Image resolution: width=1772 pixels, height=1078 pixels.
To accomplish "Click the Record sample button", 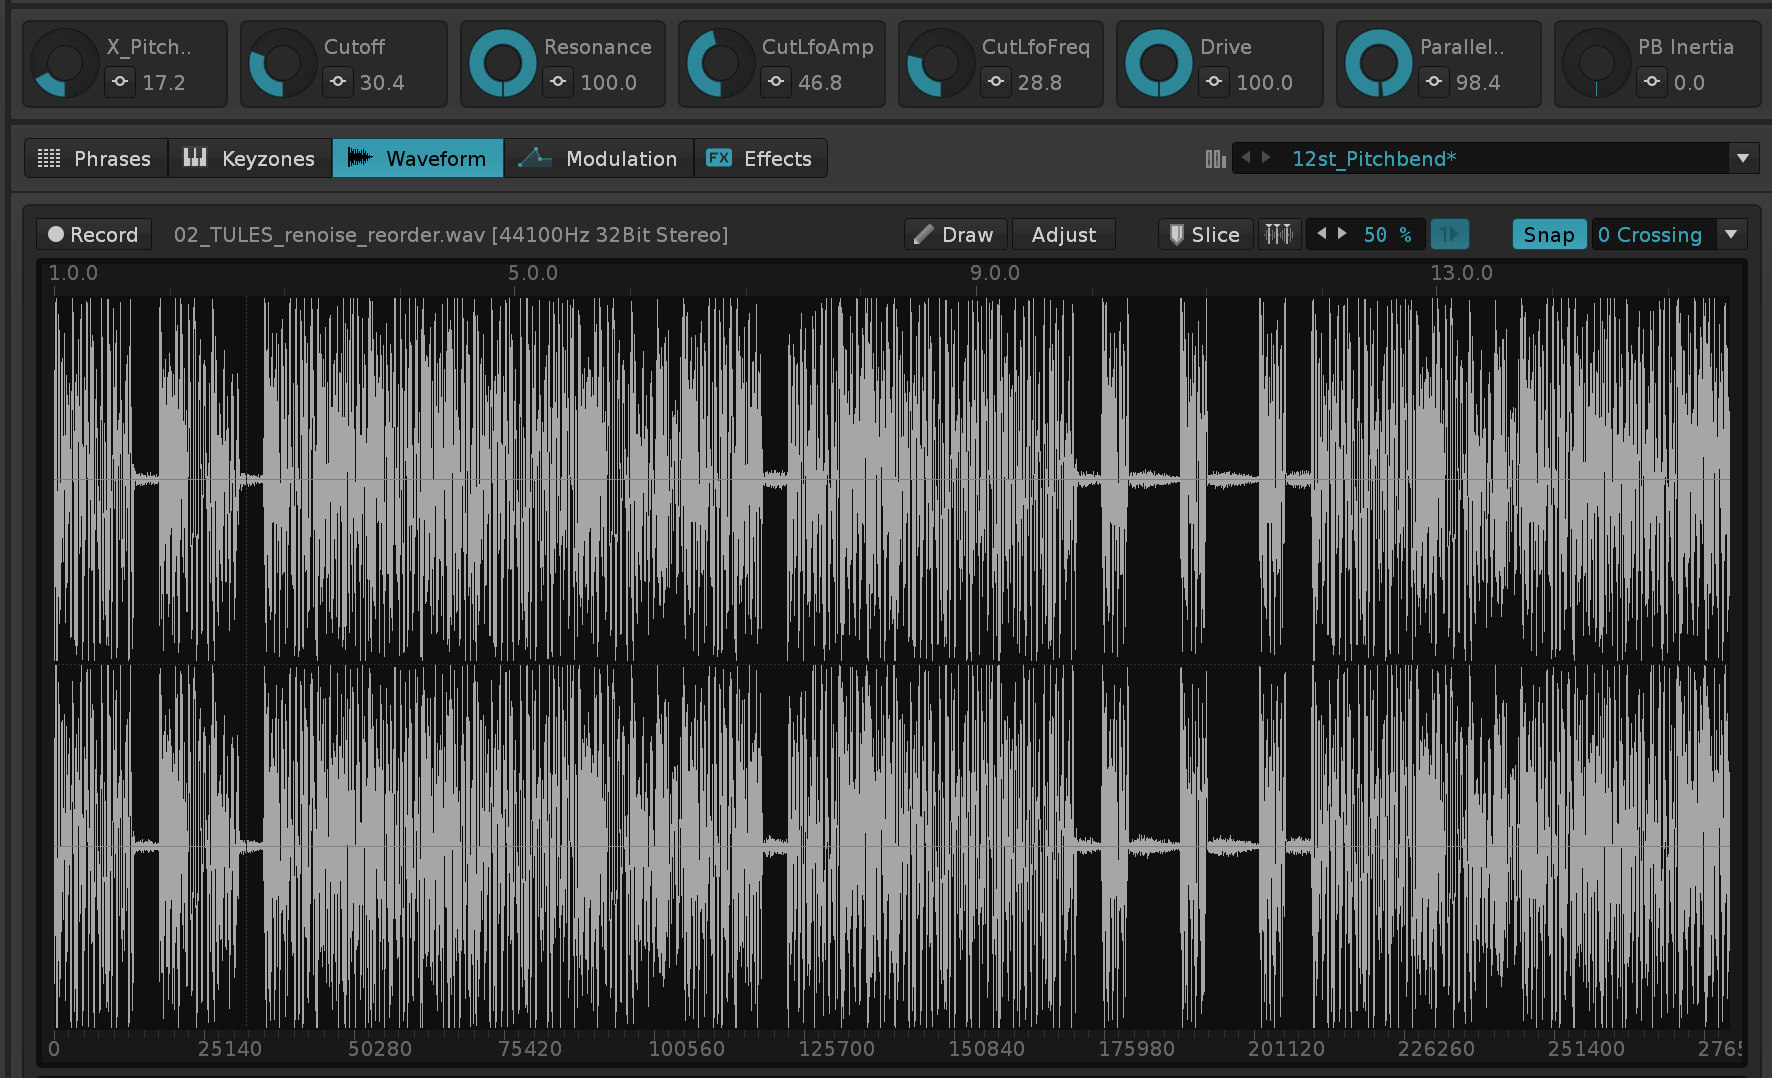I will [94, 234].
